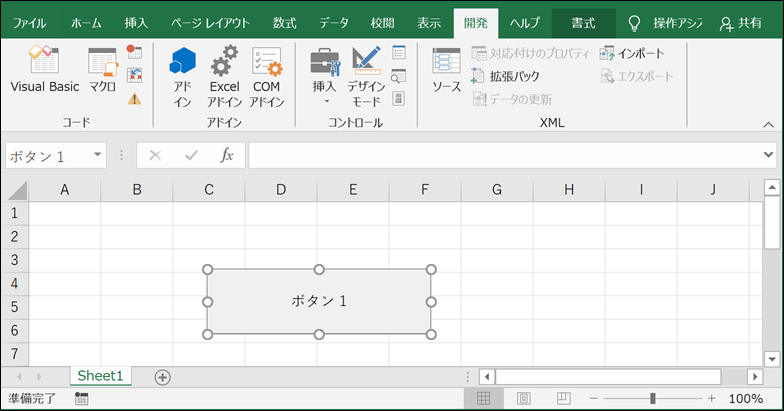This screenshot has height=411, width=784.
Task: Click データの更新 button
Action: click(x=512, y=99)
